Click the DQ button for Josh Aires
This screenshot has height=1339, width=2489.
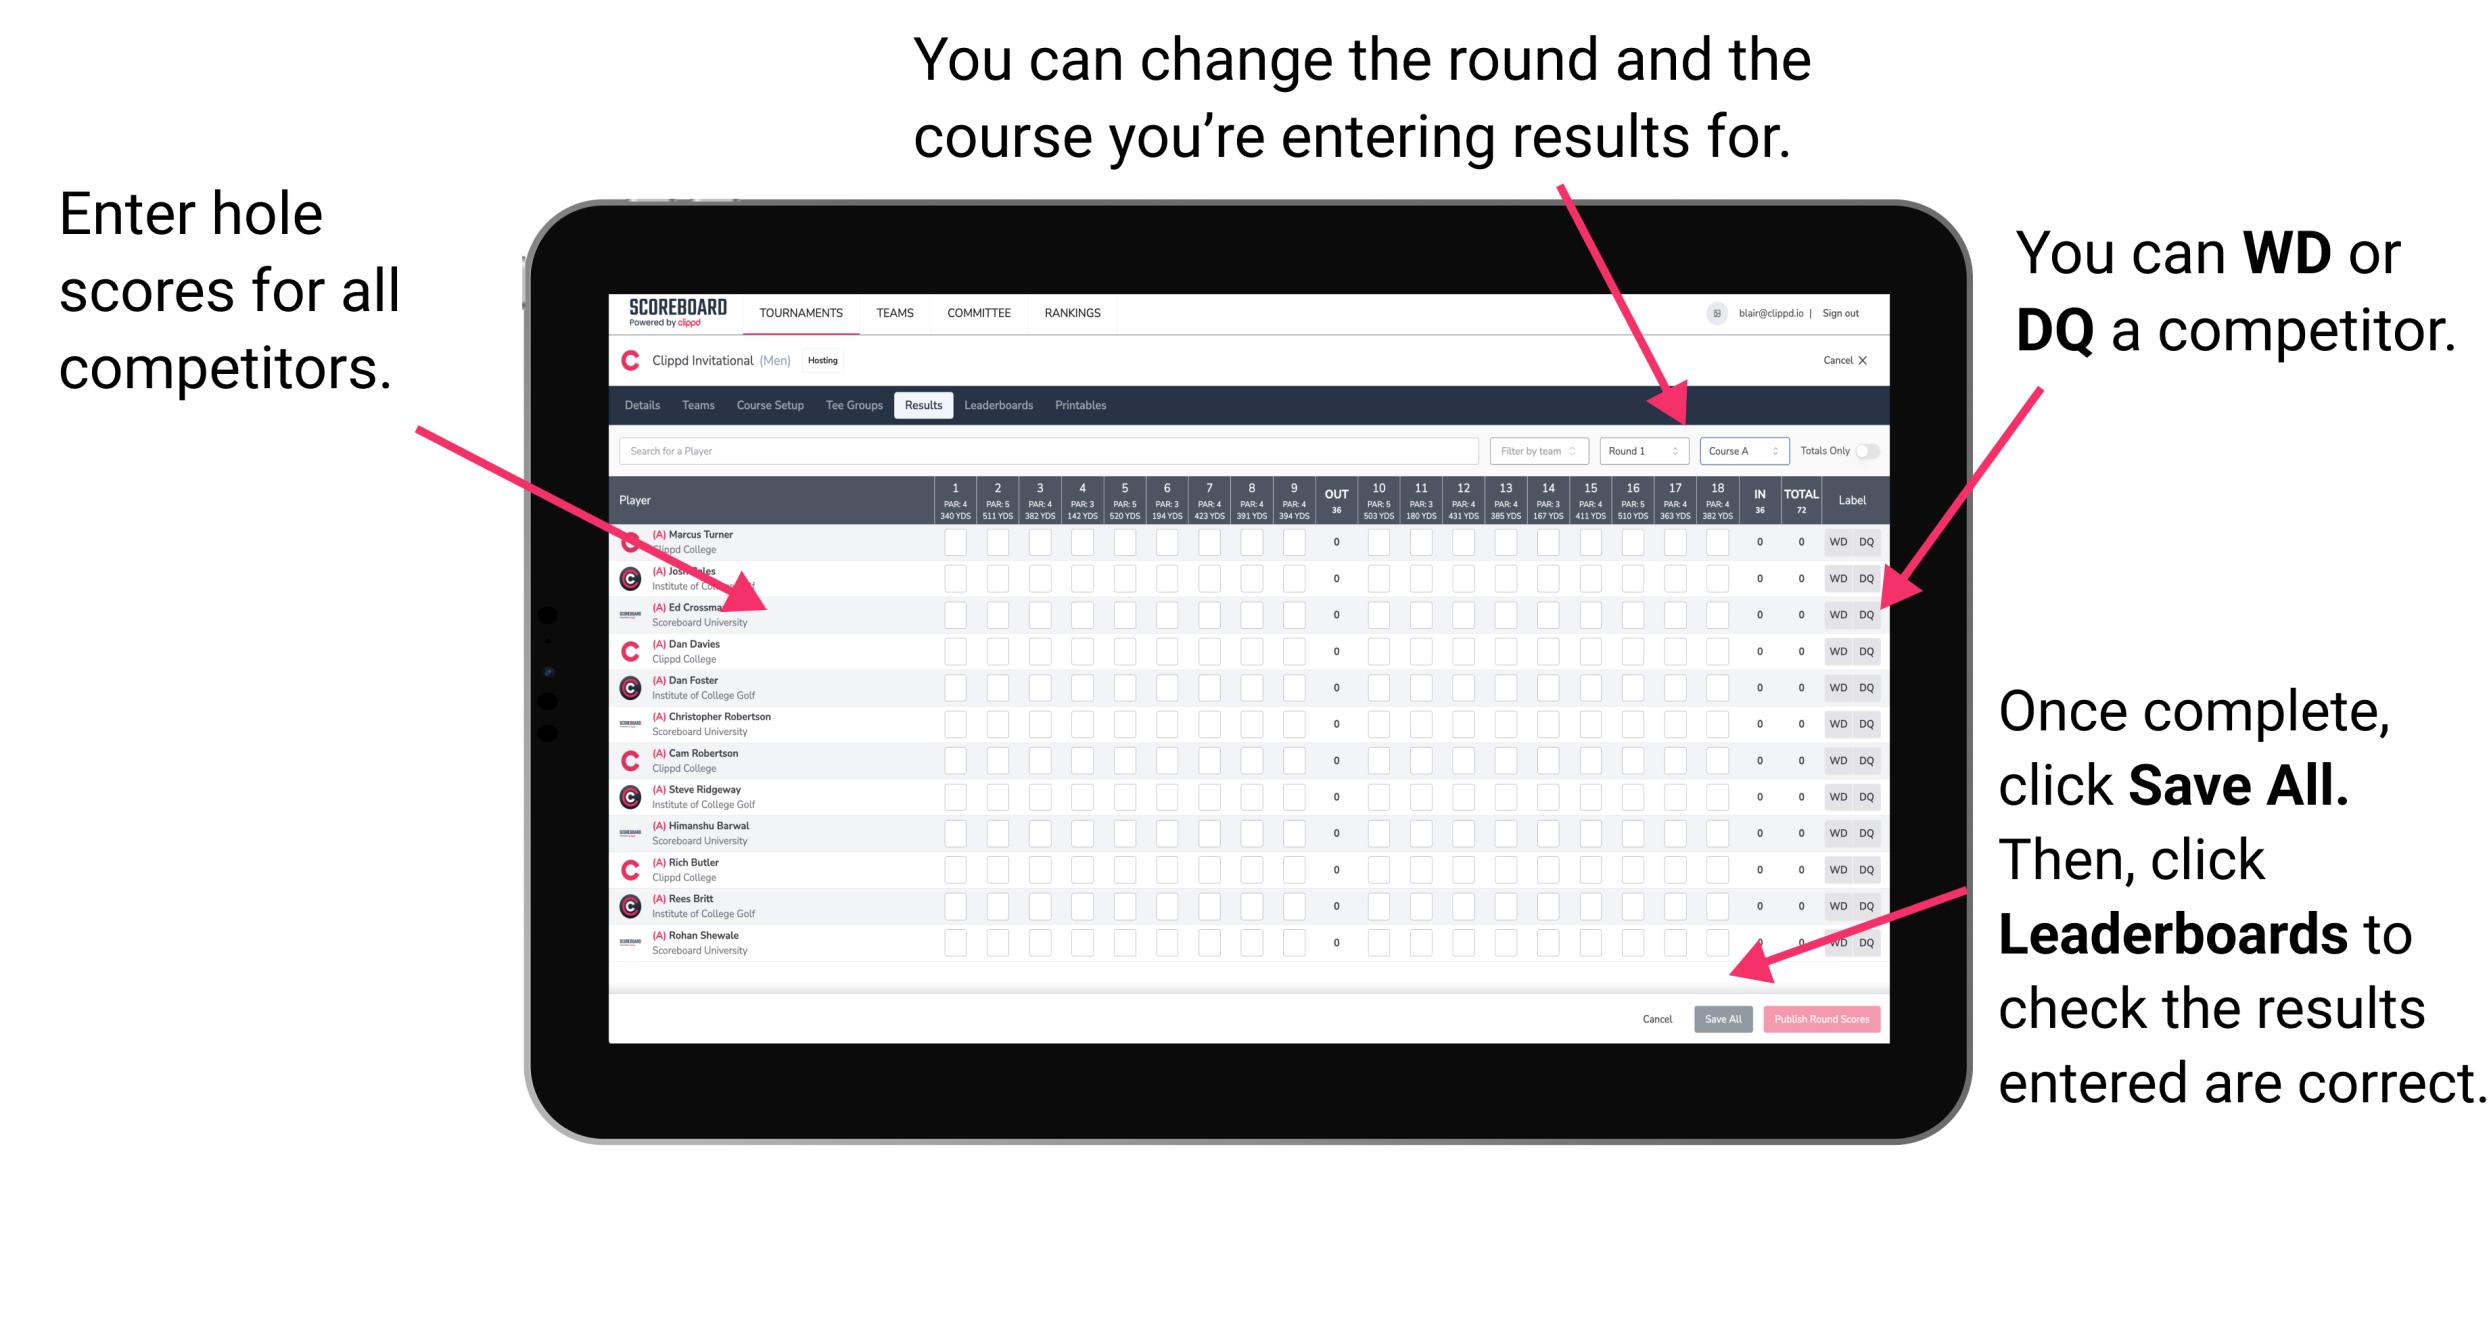tap(1864, 577)
